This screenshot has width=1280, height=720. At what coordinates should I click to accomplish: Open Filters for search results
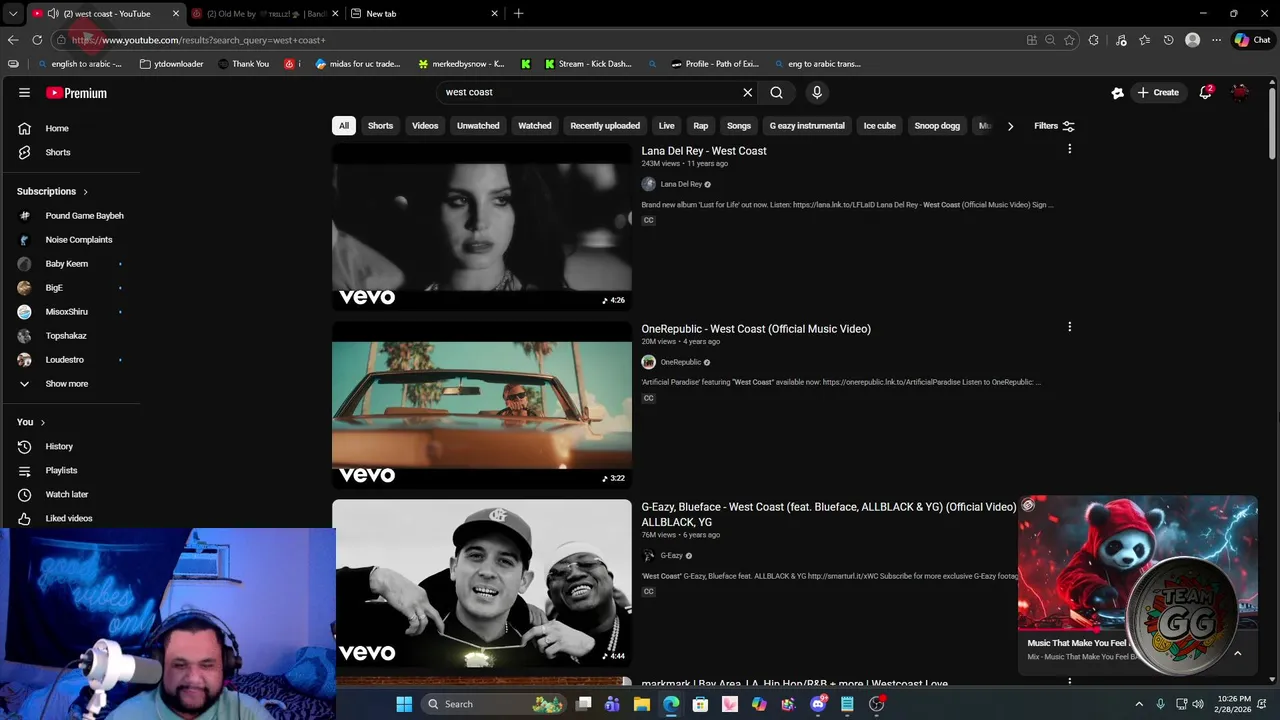point(1054,126)
